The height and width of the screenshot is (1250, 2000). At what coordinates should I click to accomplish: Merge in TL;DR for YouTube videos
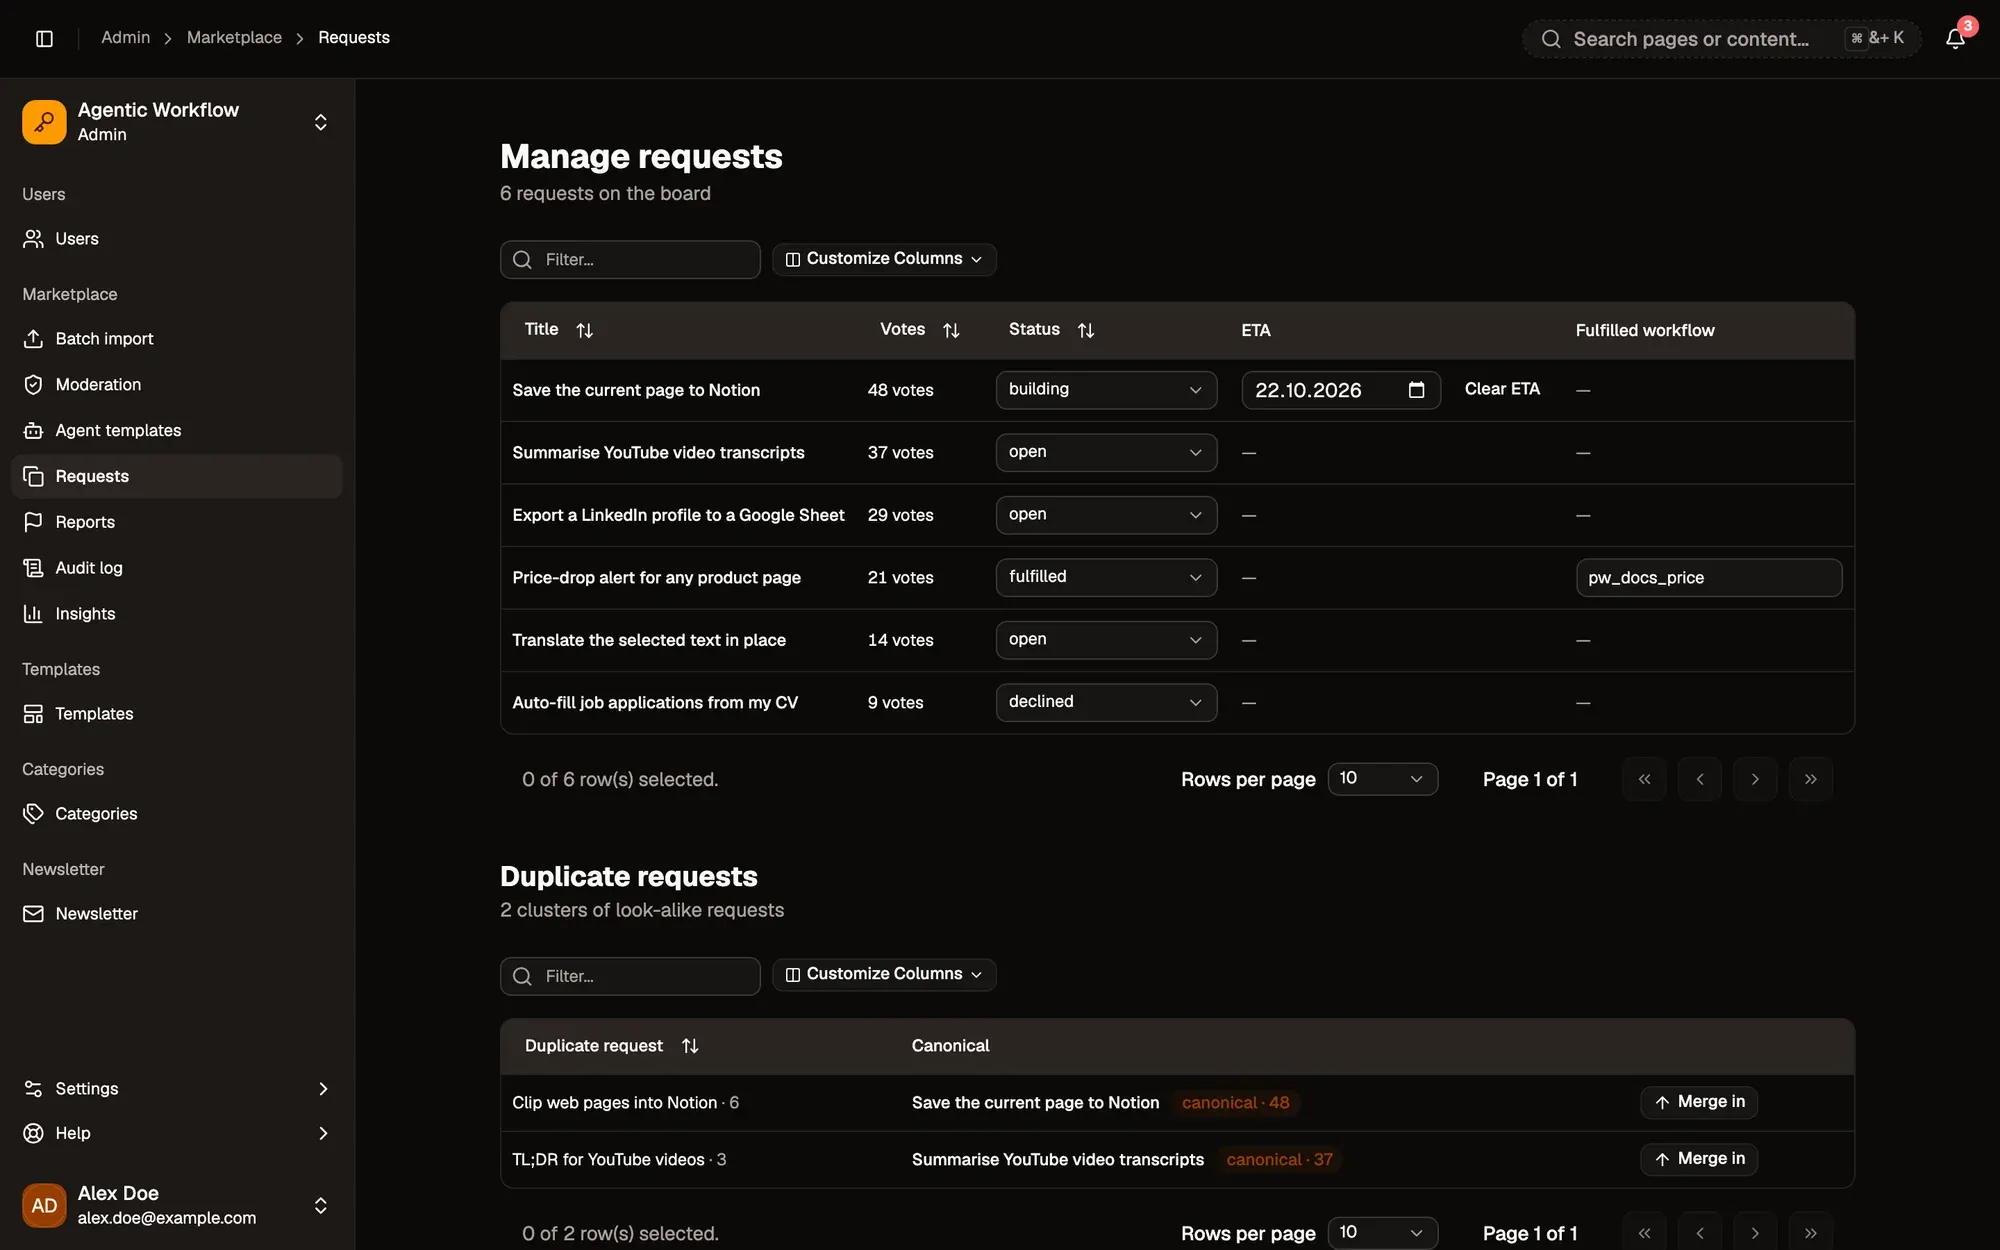click(1699, 1159)
